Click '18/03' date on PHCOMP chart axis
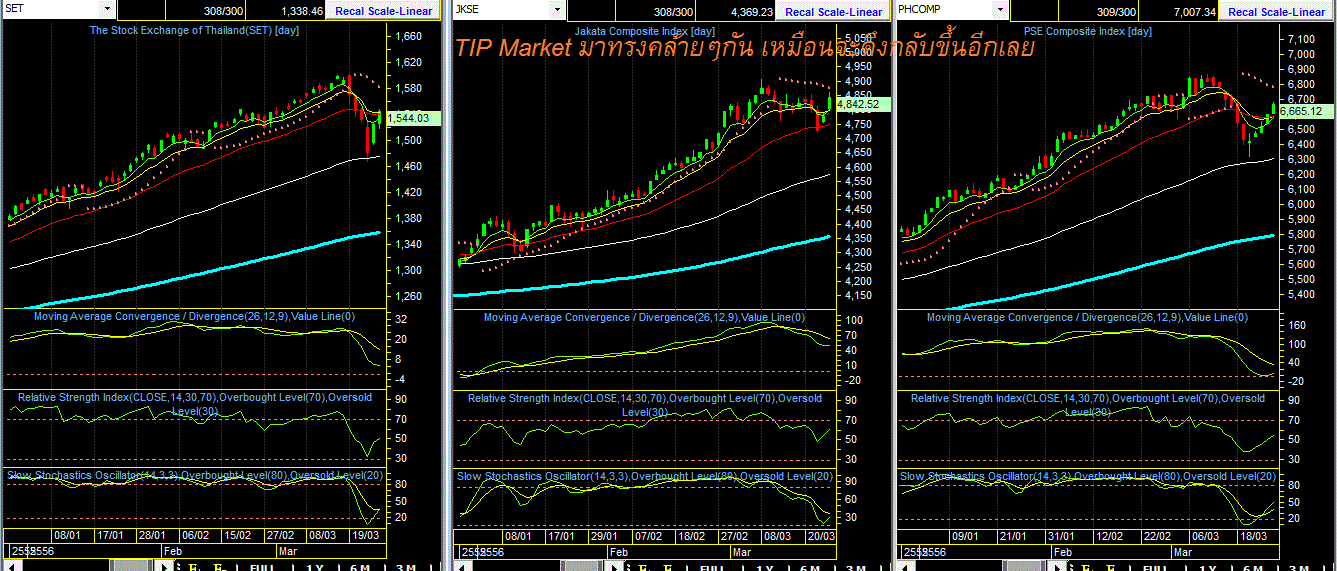Image resolution: width=1337 pixels, height=571 pixels. 1253,536
